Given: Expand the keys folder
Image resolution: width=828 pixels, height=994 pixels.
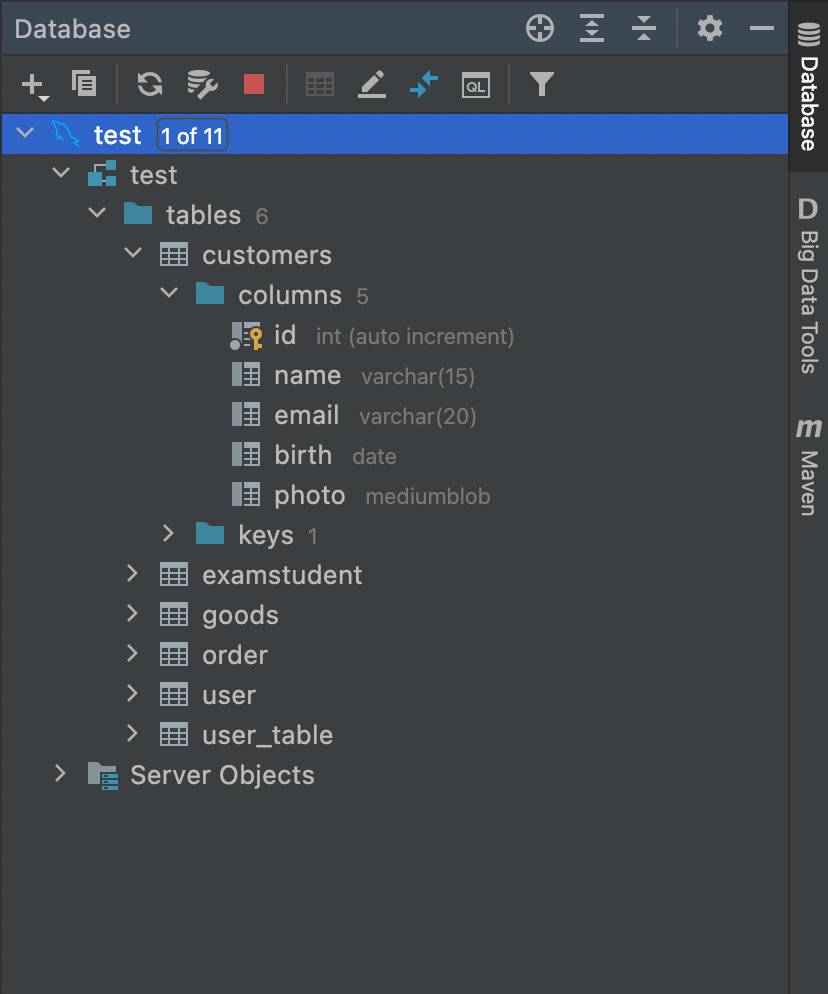Looking at the screenshot, I should [168, 533].
